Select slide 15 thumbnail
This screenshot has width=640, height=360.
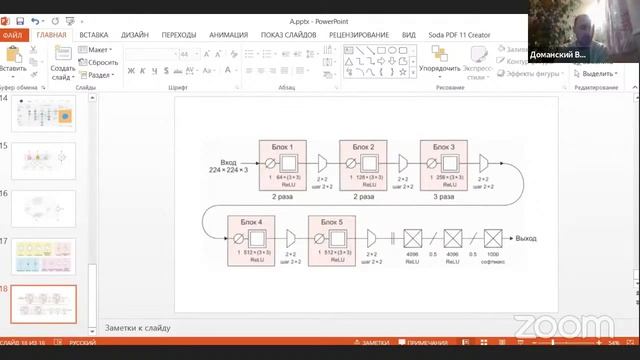pos(44,161)
